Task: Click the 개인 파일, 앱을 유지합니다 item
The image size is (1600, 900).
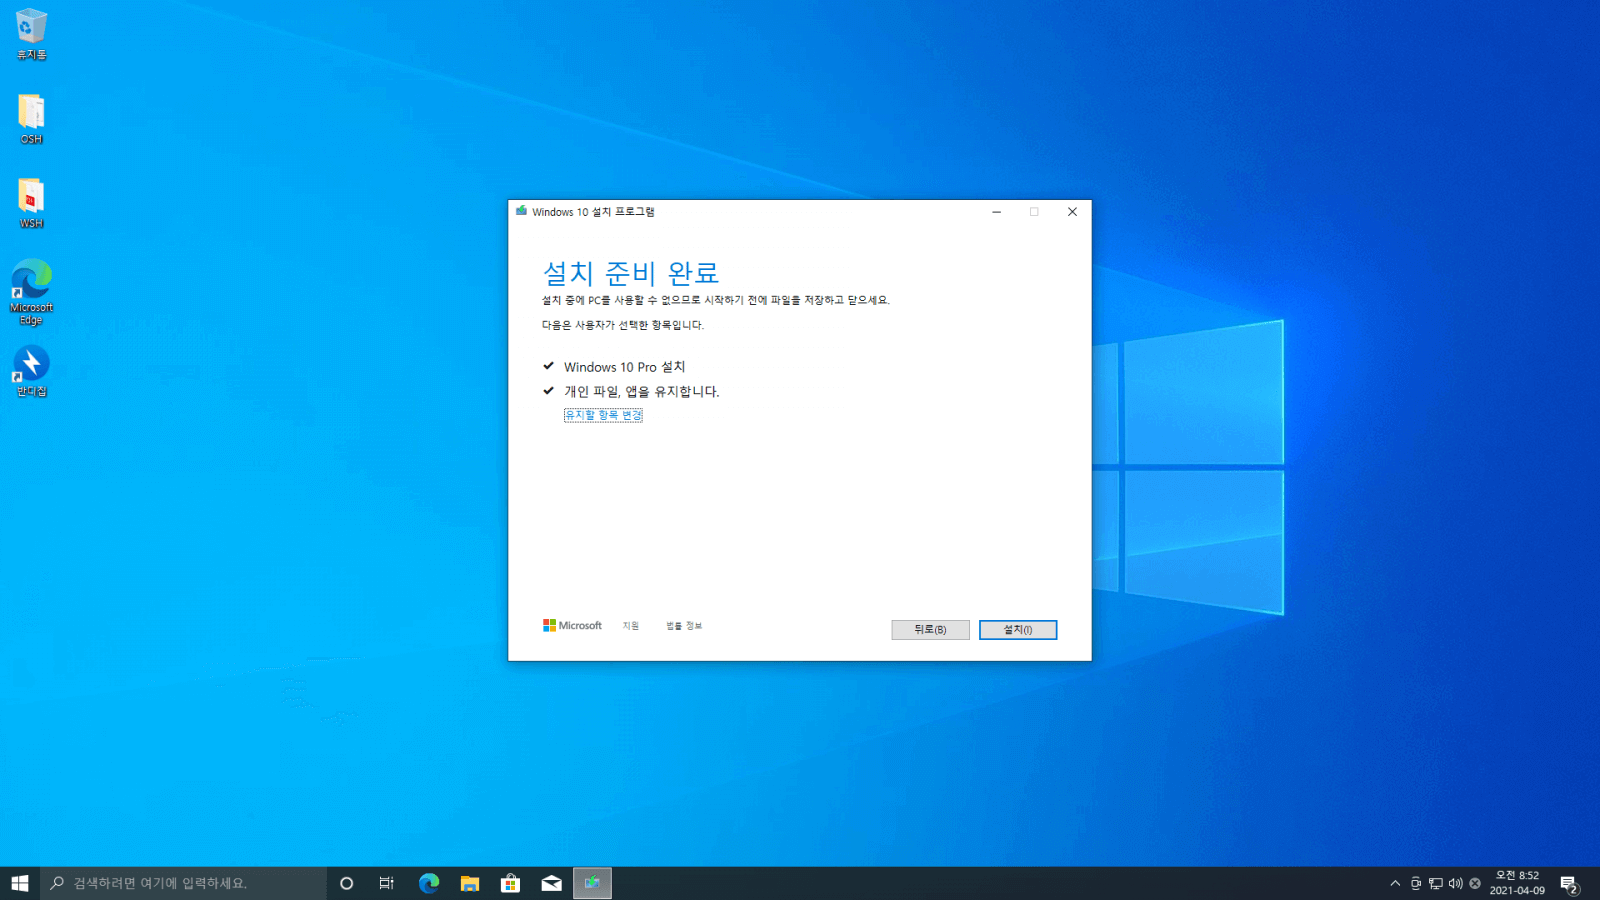Action: click(x=641, y=391)
